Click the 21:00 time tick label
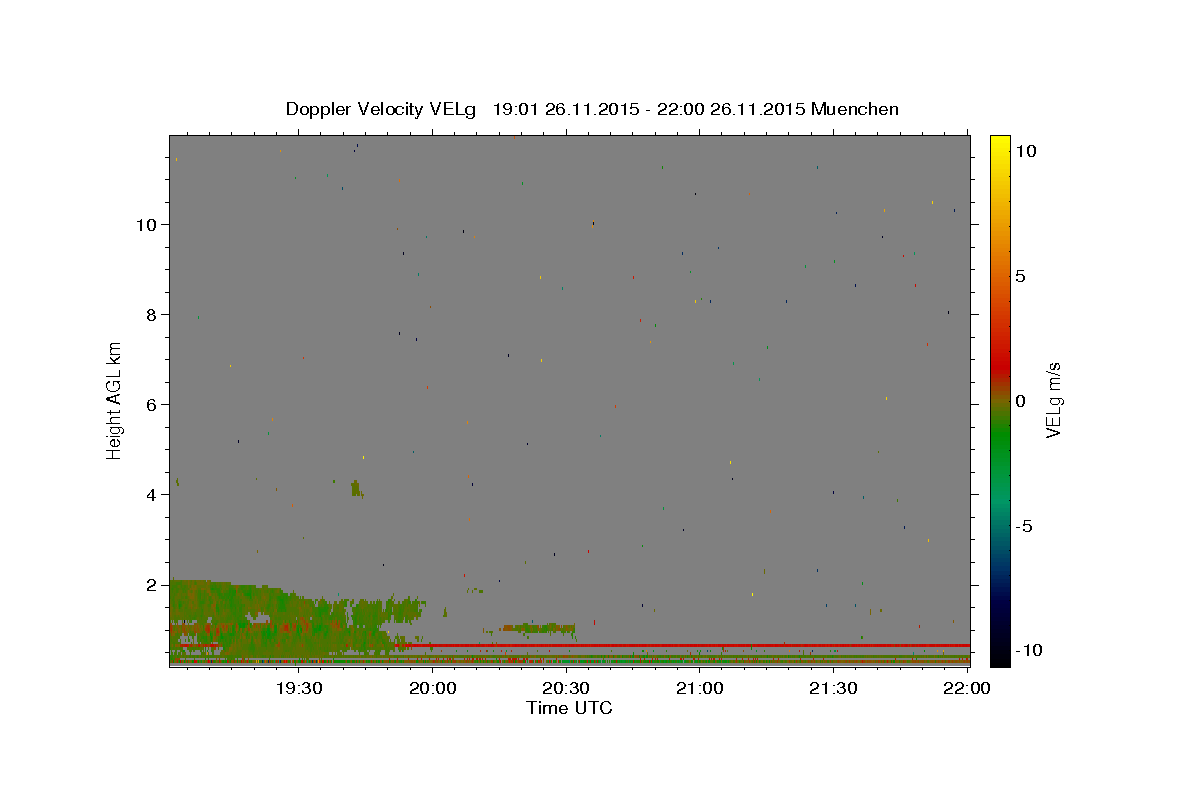1200x800 pixels. [700, 688]
